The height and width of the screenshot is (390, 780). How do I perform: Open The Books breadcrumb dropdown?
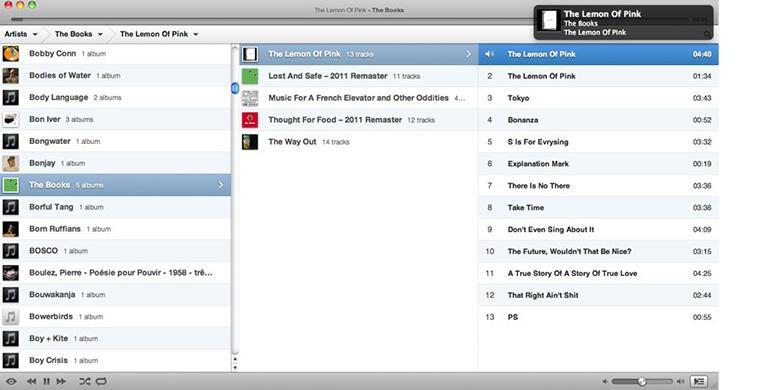pos(79,34)
